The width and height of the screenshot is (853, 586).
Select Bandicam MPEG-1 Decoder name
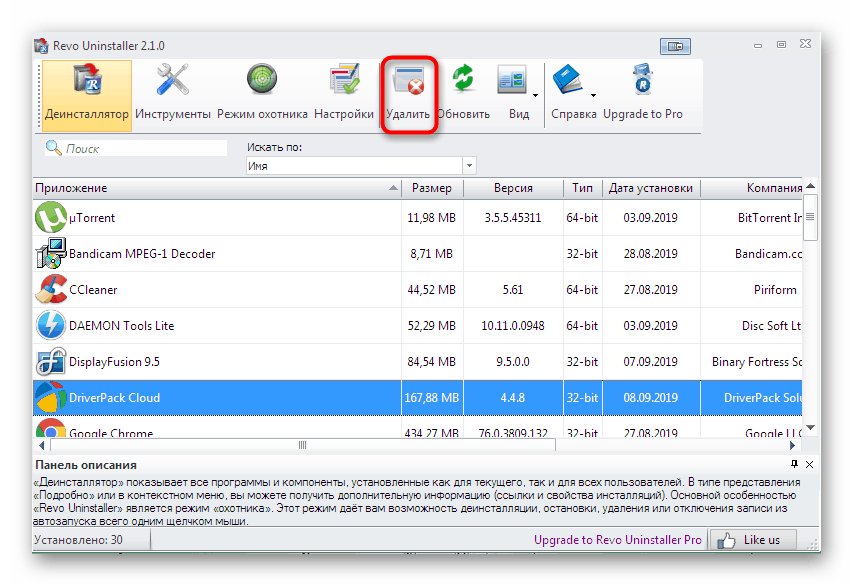[142, 254]
